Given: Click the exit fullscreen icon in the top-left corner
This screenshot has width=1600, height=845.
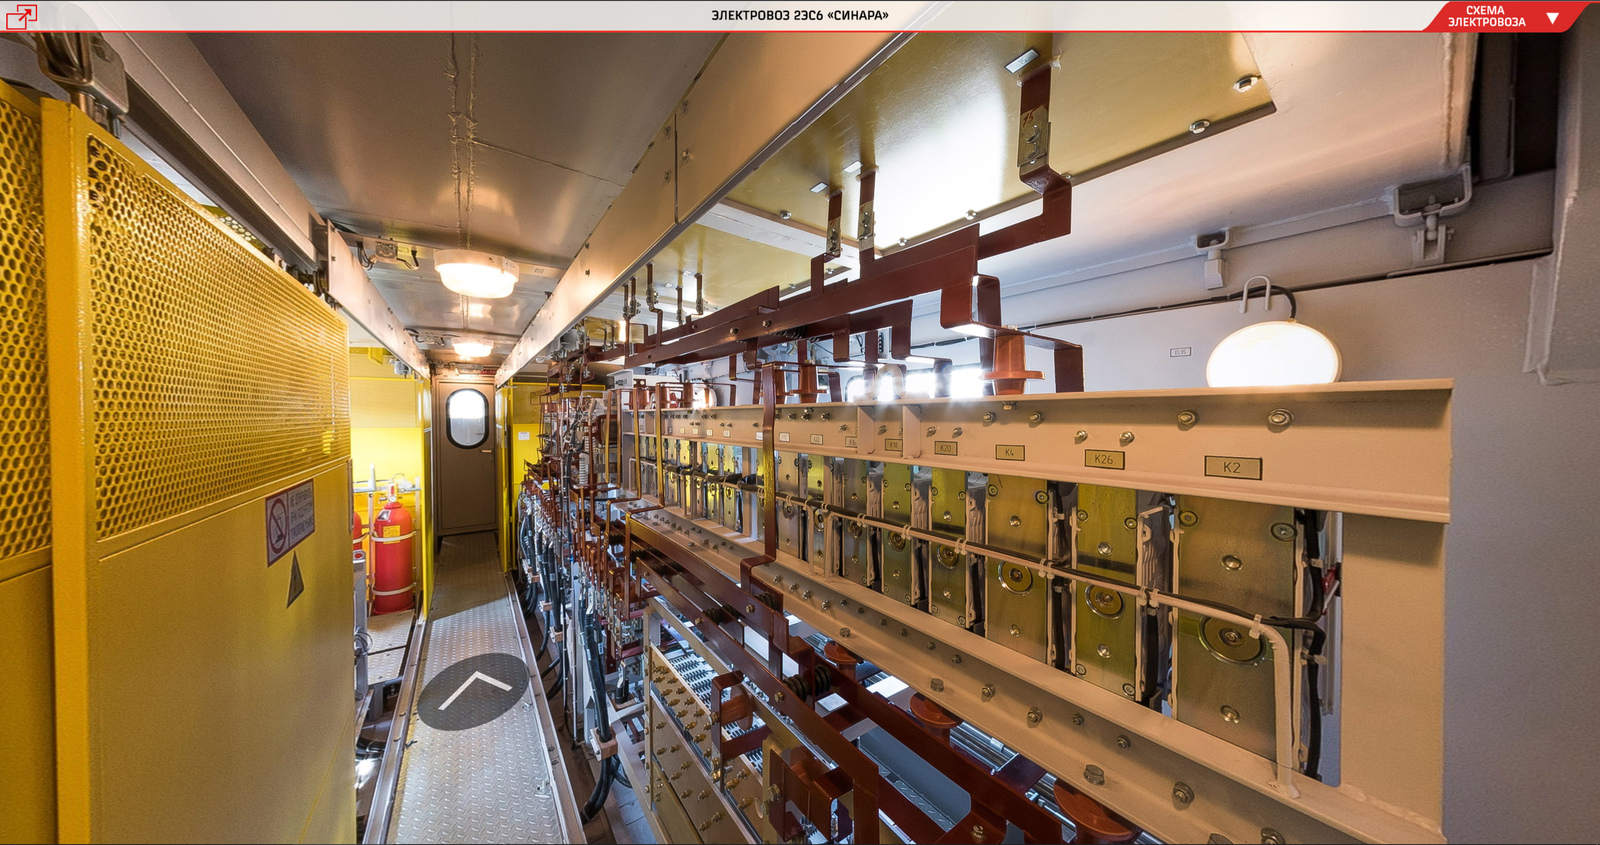Looking at the screenshot, I should click(21, 15).
